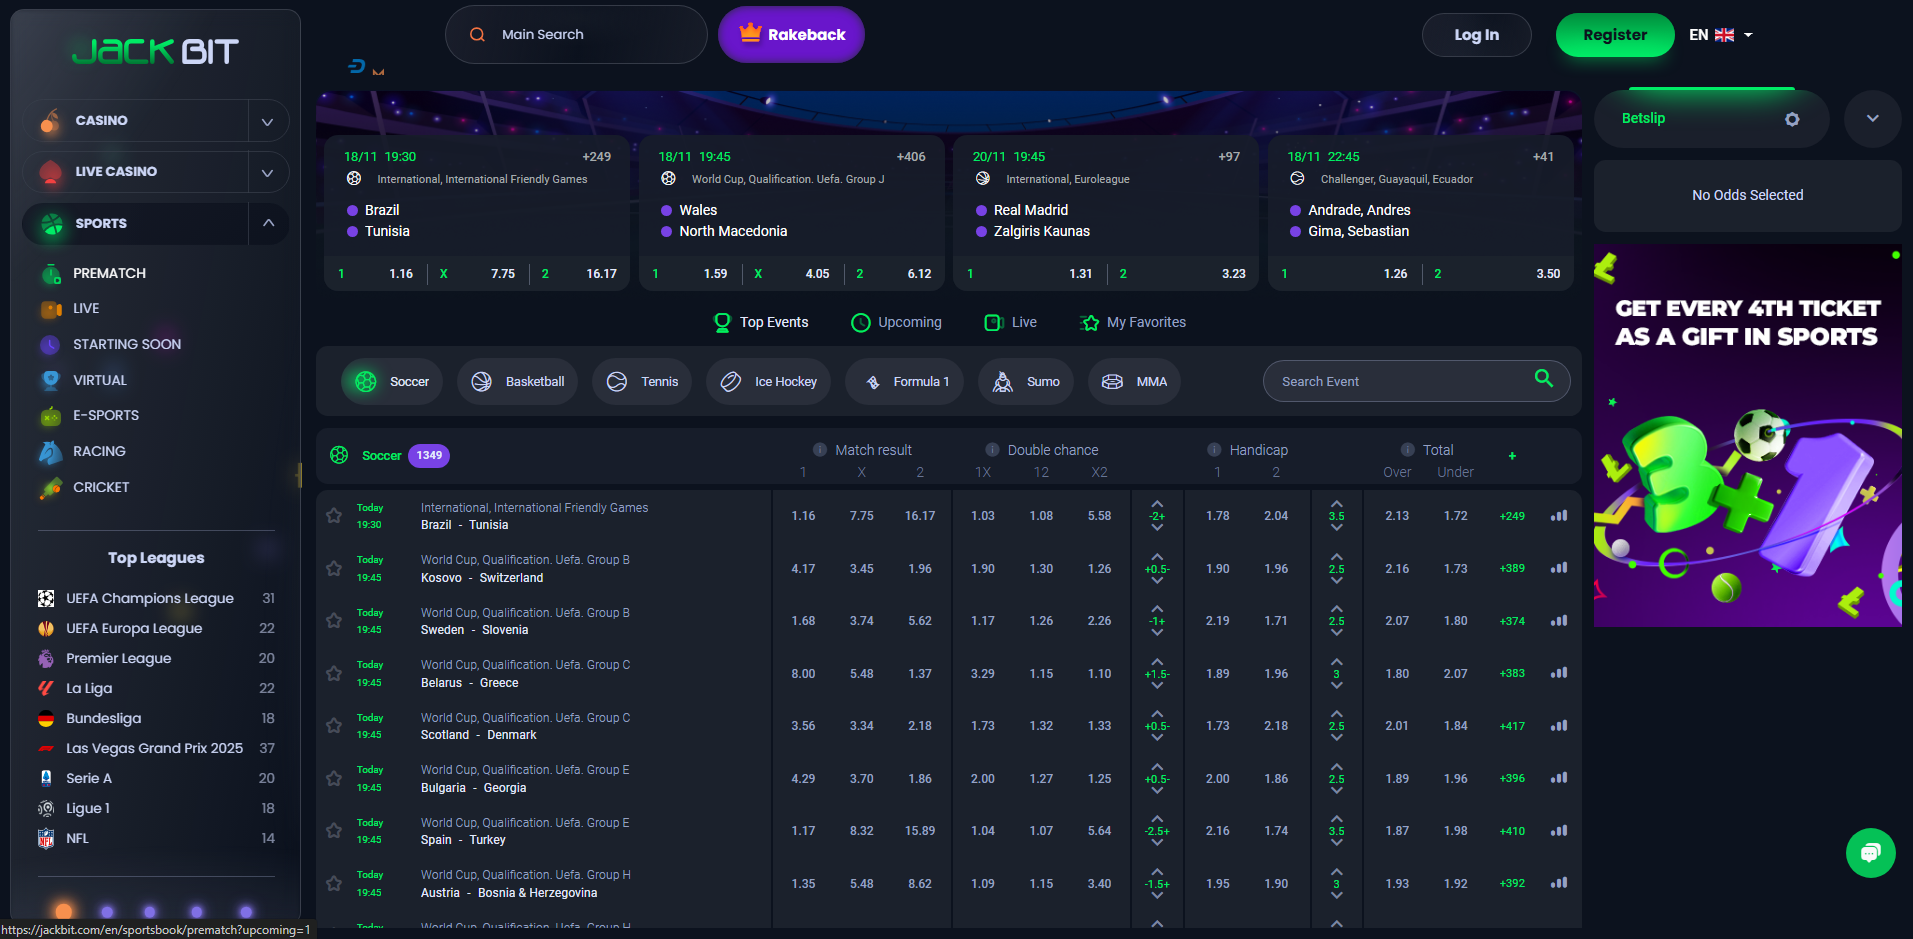Mark Spain - Turkey as favorite
The image size is (1913, 939).
334,831
